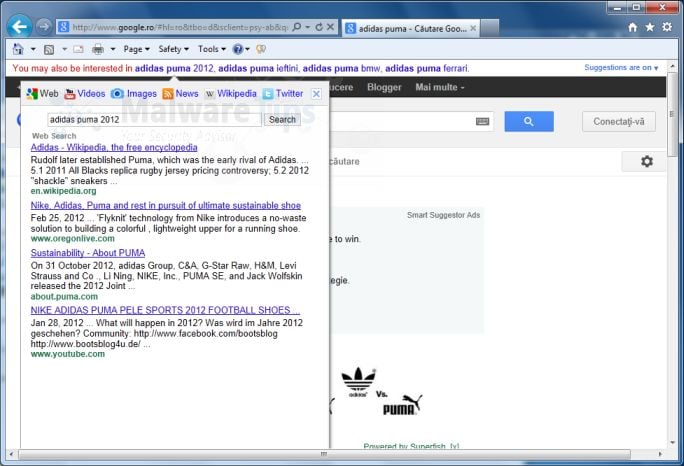684x466 pixels.
Task: Expand the address bar dropdown arrow
Action: click(x=308, y=27)
